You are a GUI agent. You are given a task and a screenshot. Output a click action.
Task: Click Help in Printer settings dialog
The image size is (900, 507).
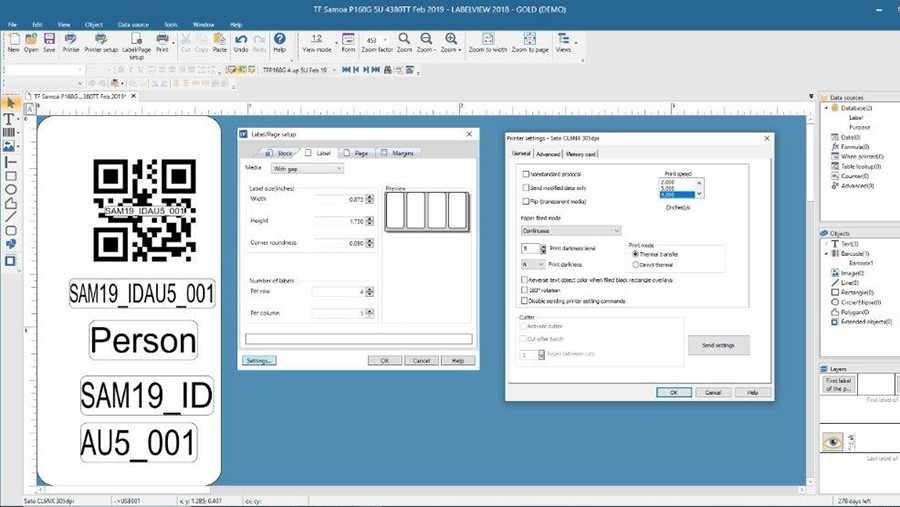[752, 392]
